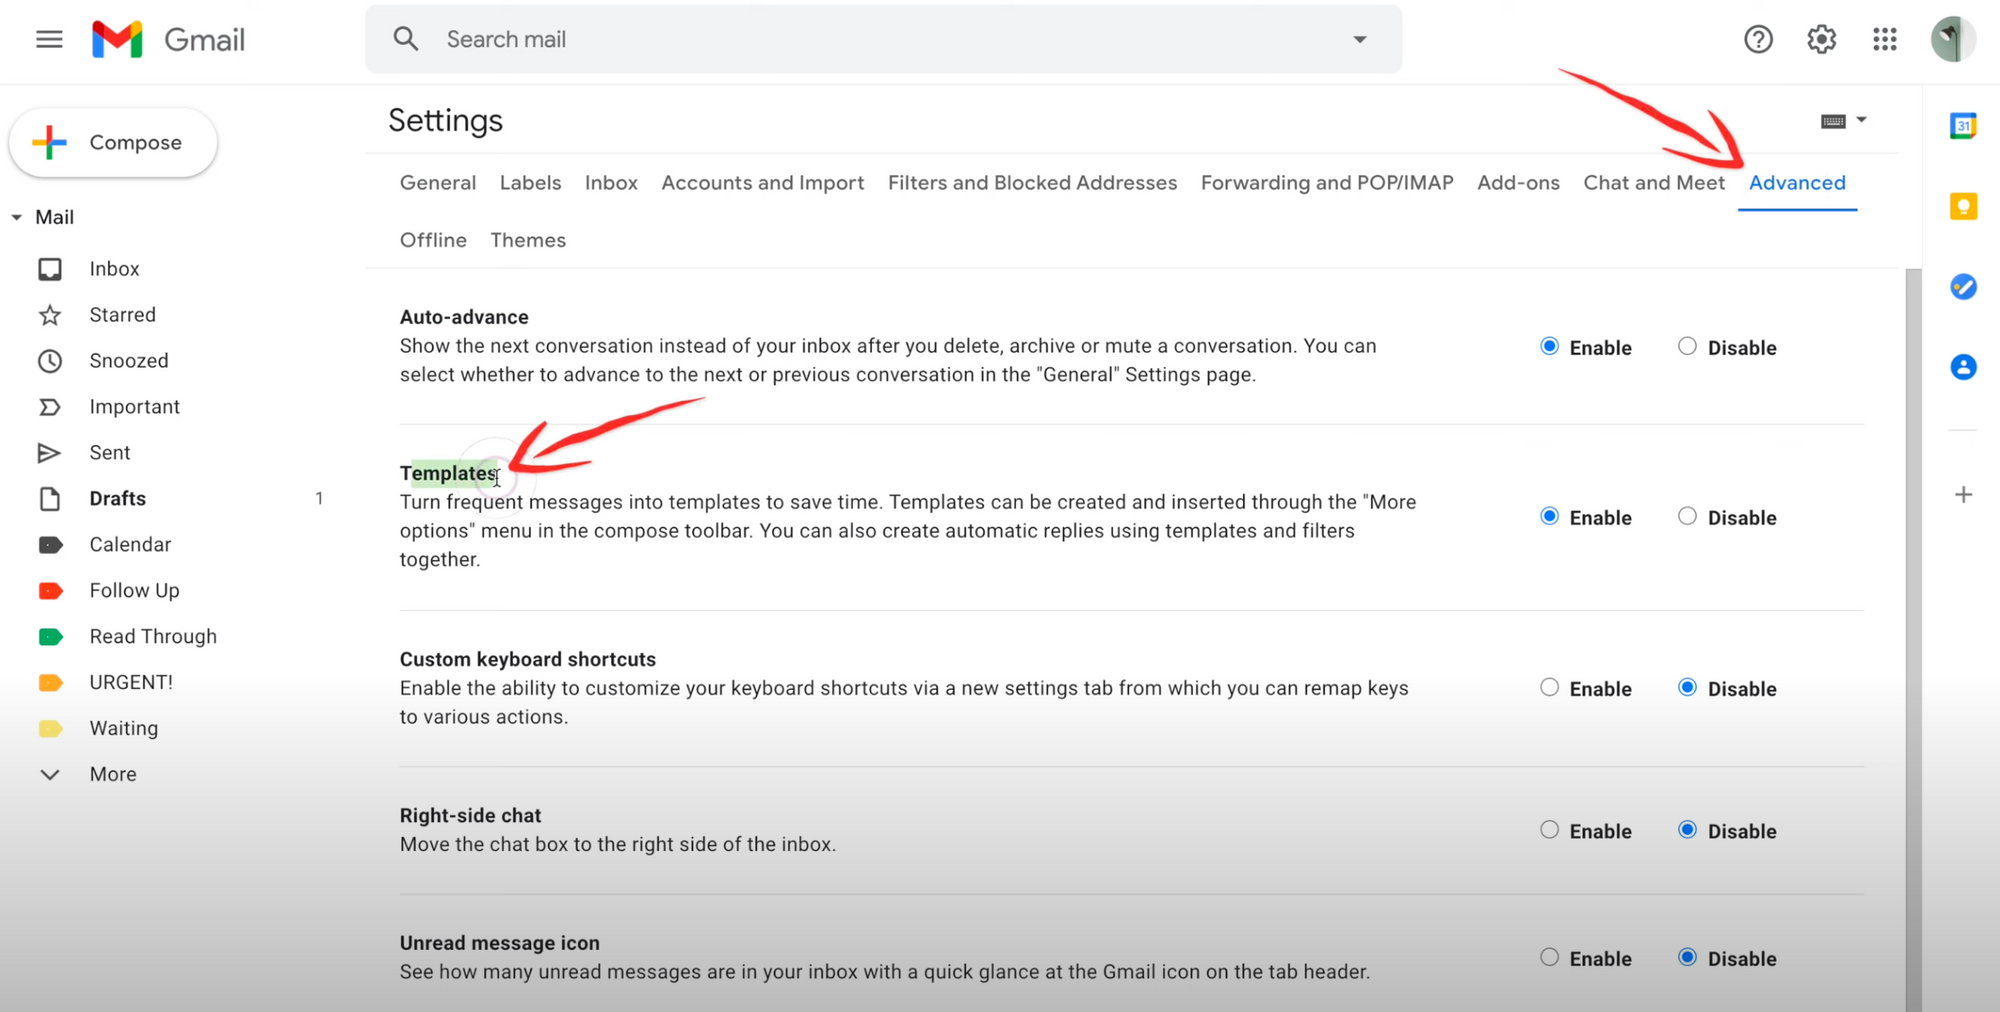The image size is (2000, 1012).
Task: Open the Contacts side panel icon
Action: coord(1963,367)
